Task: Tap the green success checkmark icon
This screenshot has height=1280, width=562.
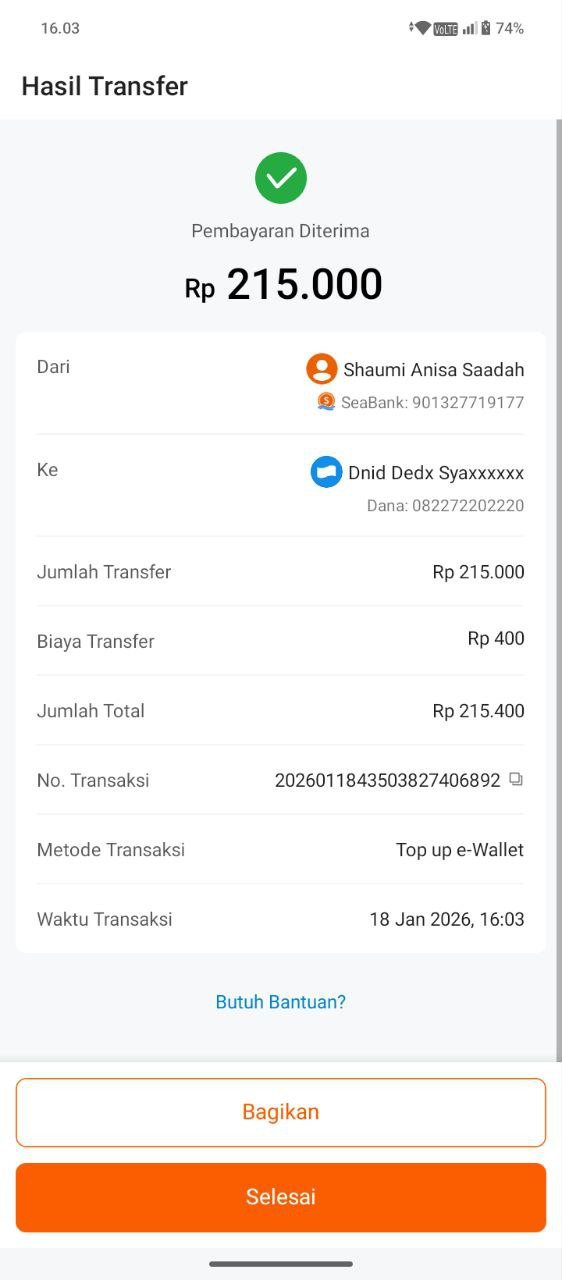Action: 281,178
